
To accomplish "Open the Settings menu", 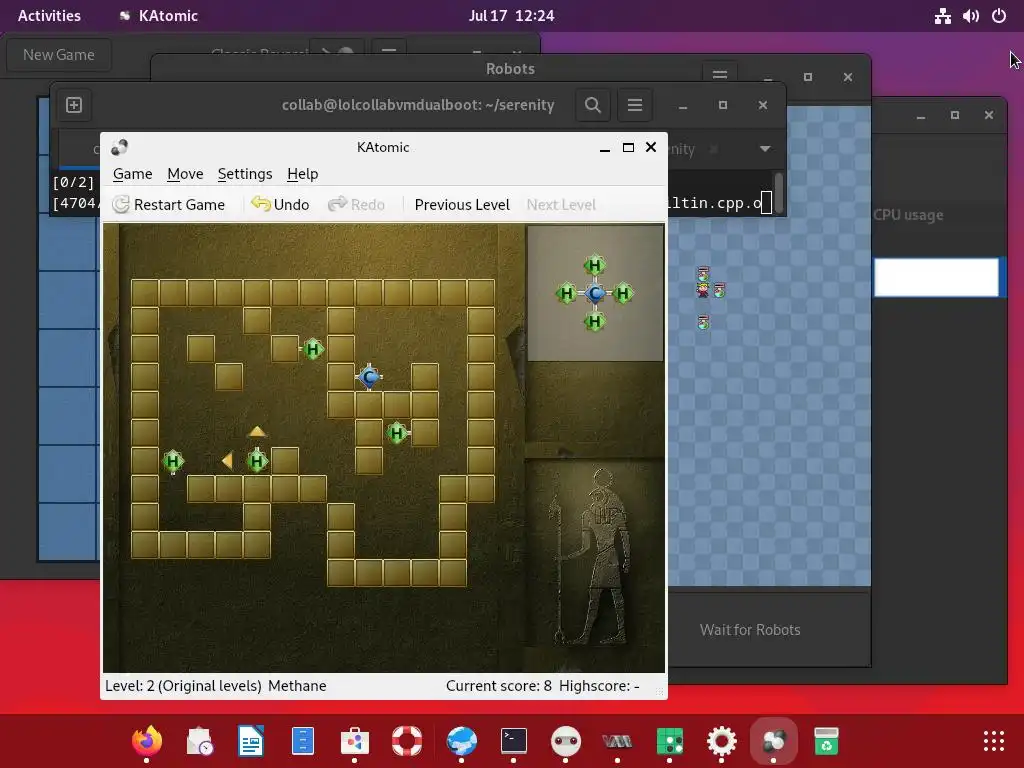I will click(245, 174).
